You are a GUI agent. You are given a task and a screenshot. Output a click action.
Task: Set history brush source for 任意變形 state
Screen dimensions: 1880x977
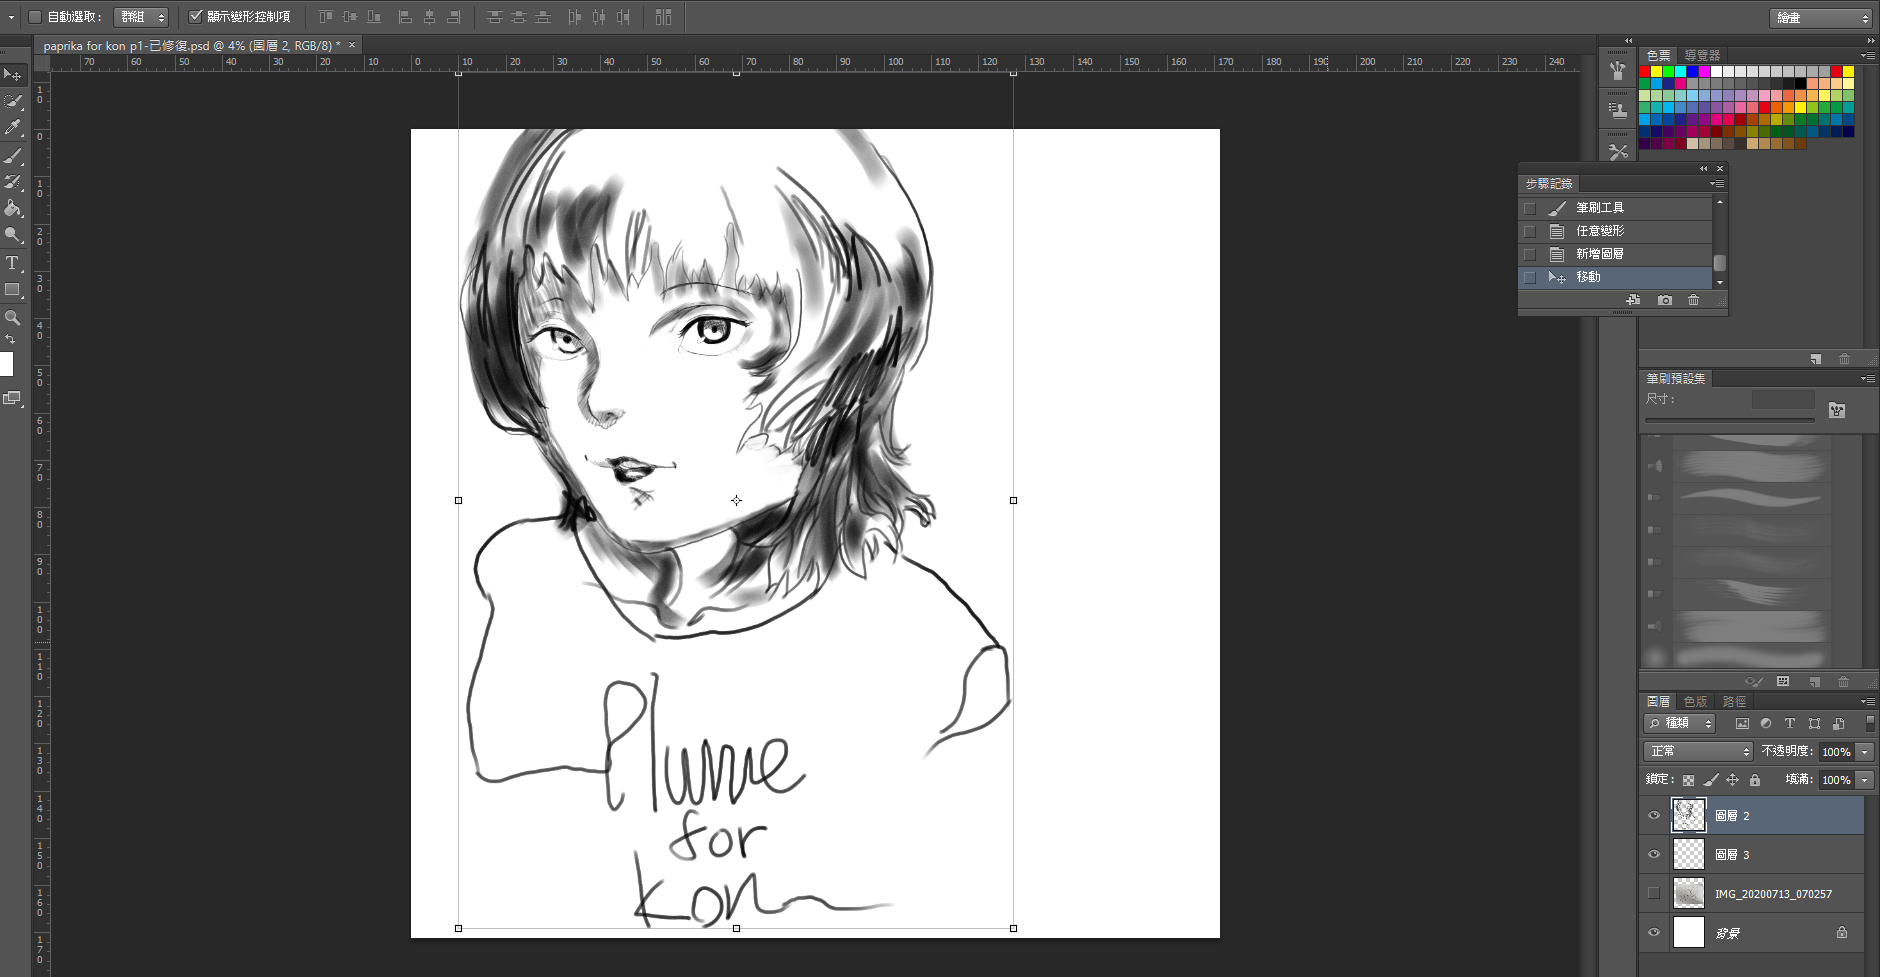click(1529, 231)
